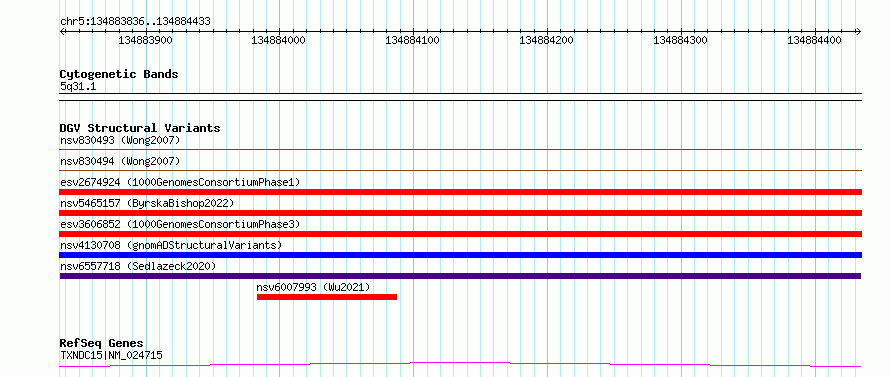
Task: Click the nsv830494 (Wong2007) variant label
Action: click(x=120, y=161)
